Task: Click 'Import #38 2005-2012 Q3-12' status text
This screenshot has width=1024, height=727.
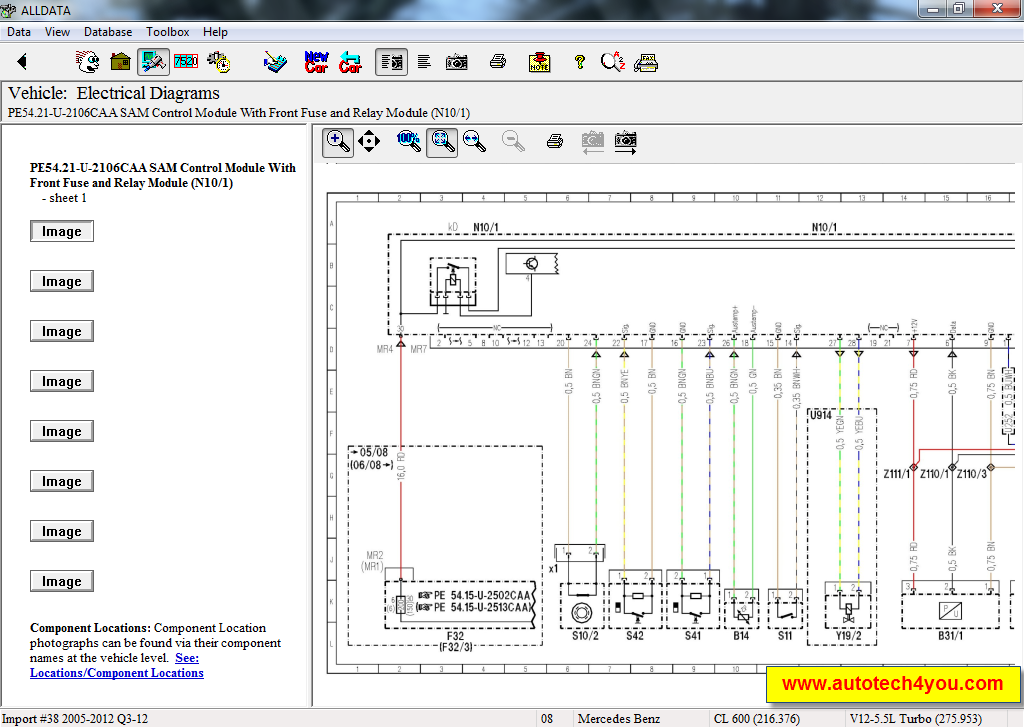Action: (x=75, y=719)
